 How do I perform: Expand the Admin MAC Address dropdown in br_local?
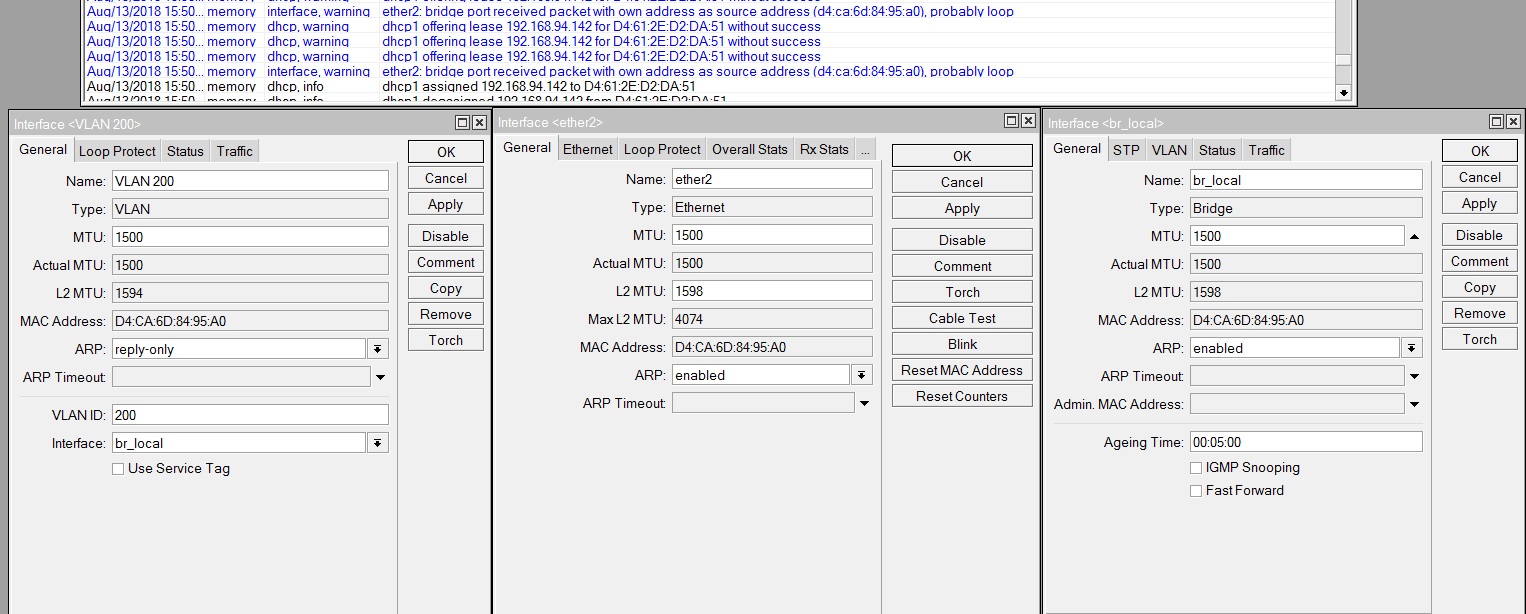1413,403
